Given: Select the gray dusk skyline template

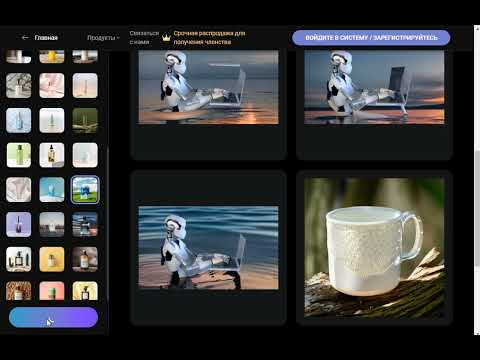Looking at the screenshot, I should [52, 224].
